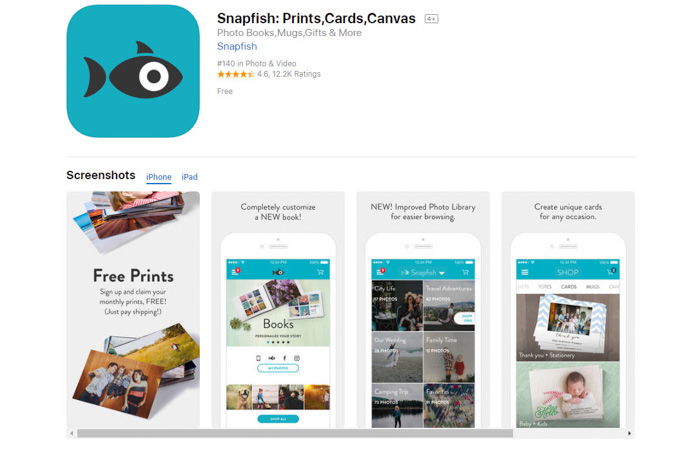Click the star rating icons

[x=235, y=74]
